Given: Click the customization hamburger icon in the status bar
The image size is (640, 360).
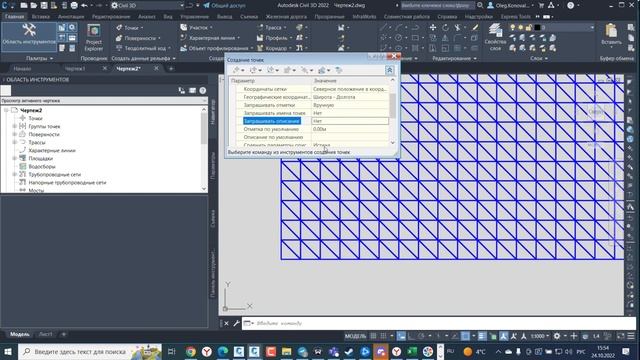Looking at the screenshot, I should click(x=631, y=336).
